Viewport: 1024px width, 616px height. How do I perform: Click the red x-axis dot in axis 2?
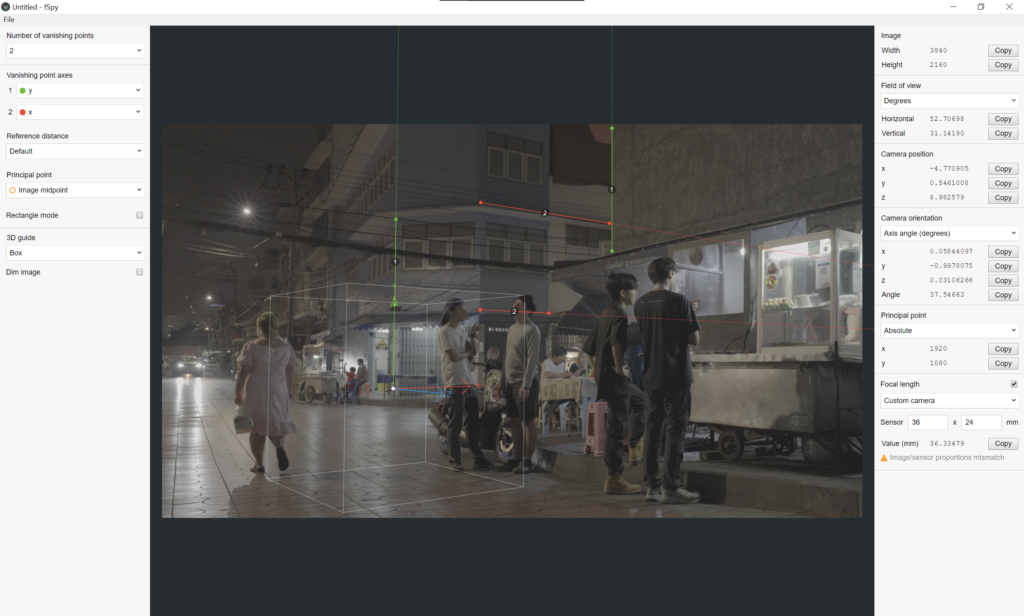click(22, 112)
